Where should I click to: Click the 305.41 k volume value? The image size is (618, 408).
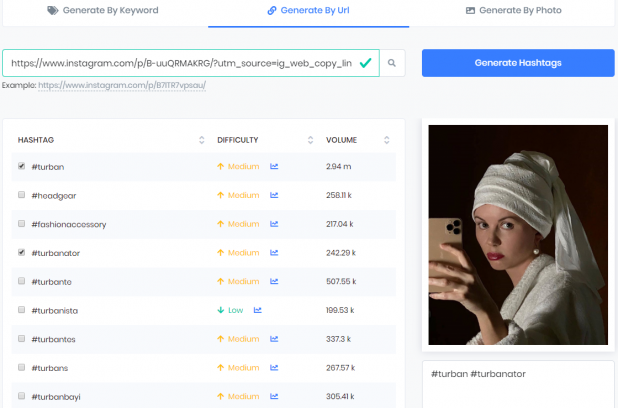(340, 397)
